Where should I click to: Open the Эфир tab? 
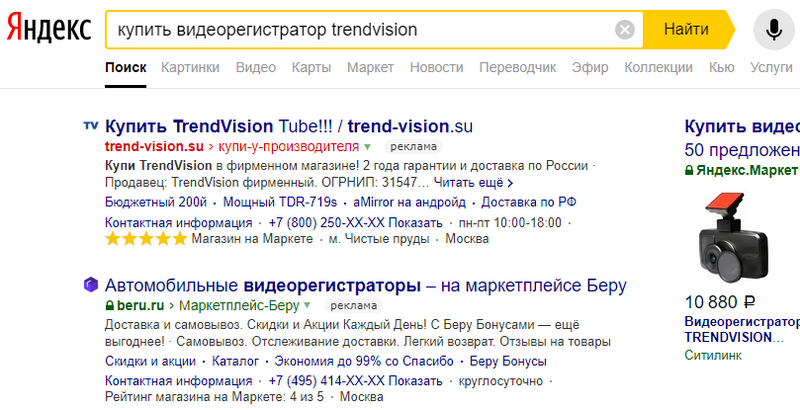[x=590, y=67]
